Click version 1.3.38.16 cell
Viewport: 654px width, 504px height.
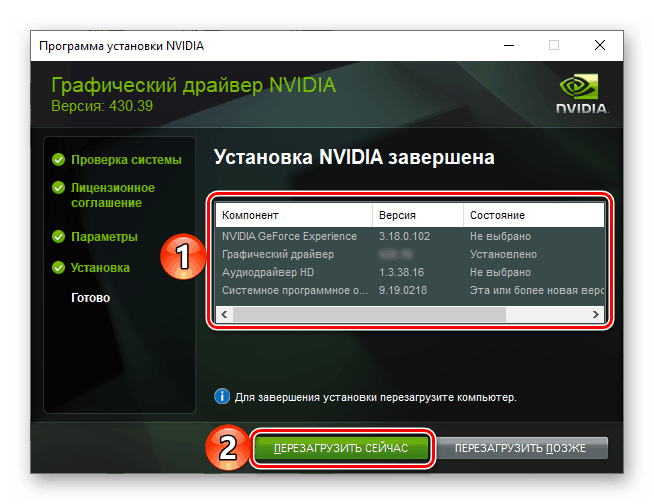[401, 272]
